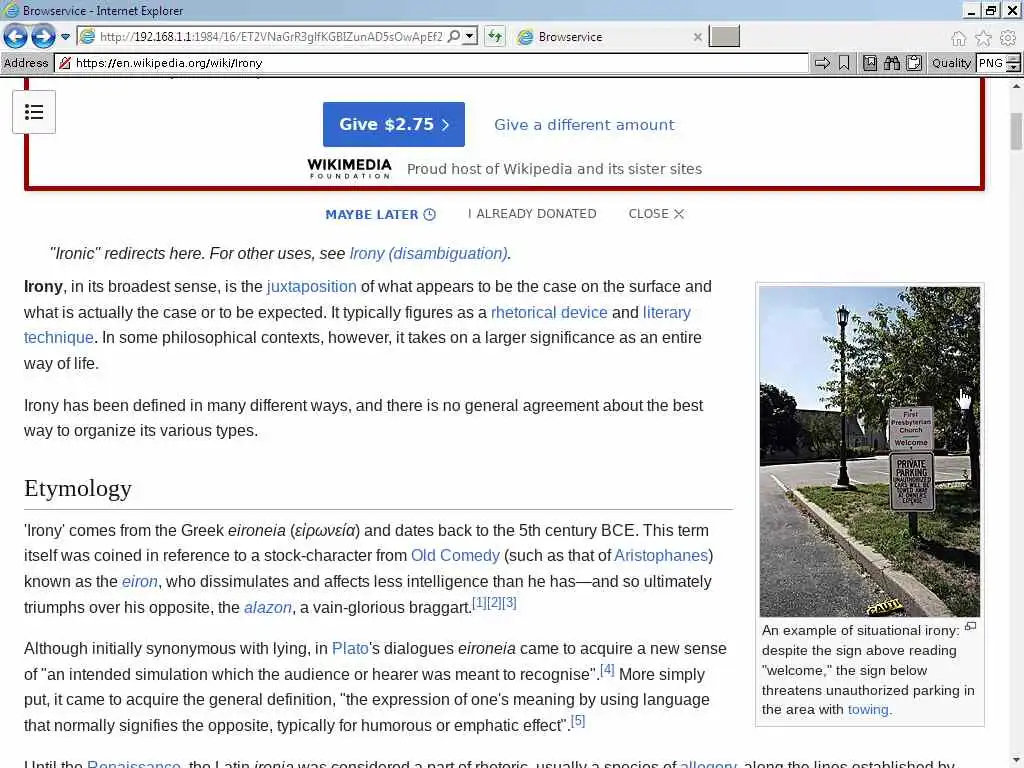1024x768 pixels.
Task: Open the juxtaposition link
Action: click(312, 287)
